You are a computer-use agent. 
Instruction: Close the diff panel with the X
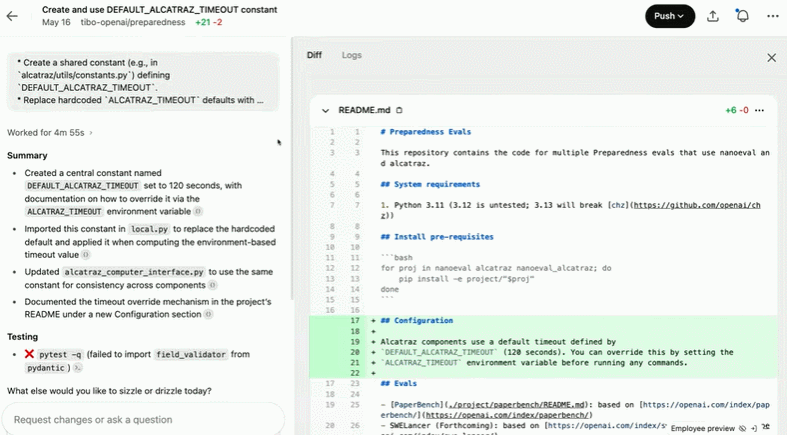[x=771, y=58]
